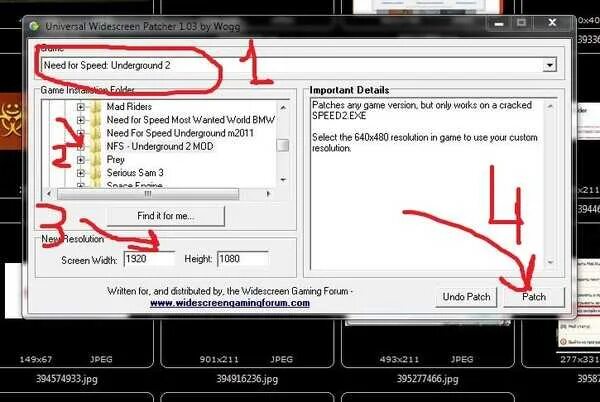This screenshot has height=402, width=600.
Task: Select 395277466.jpg thumbnail in background viewer
Action: pyautogui.click(x=427, y=344)
